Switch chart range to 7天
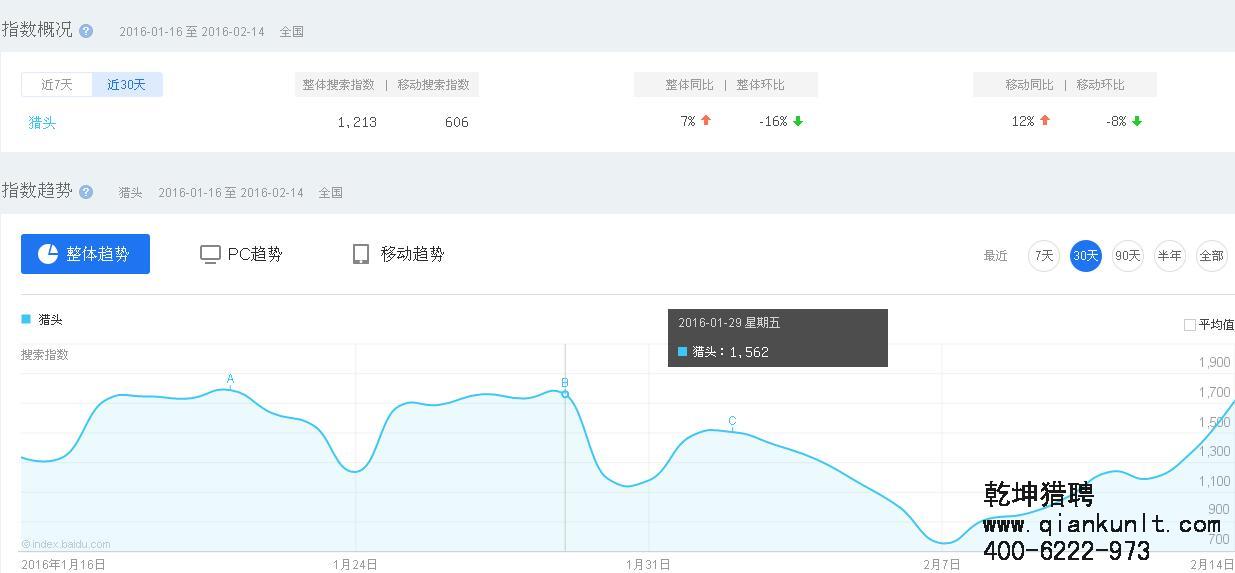 [1044, 256]
